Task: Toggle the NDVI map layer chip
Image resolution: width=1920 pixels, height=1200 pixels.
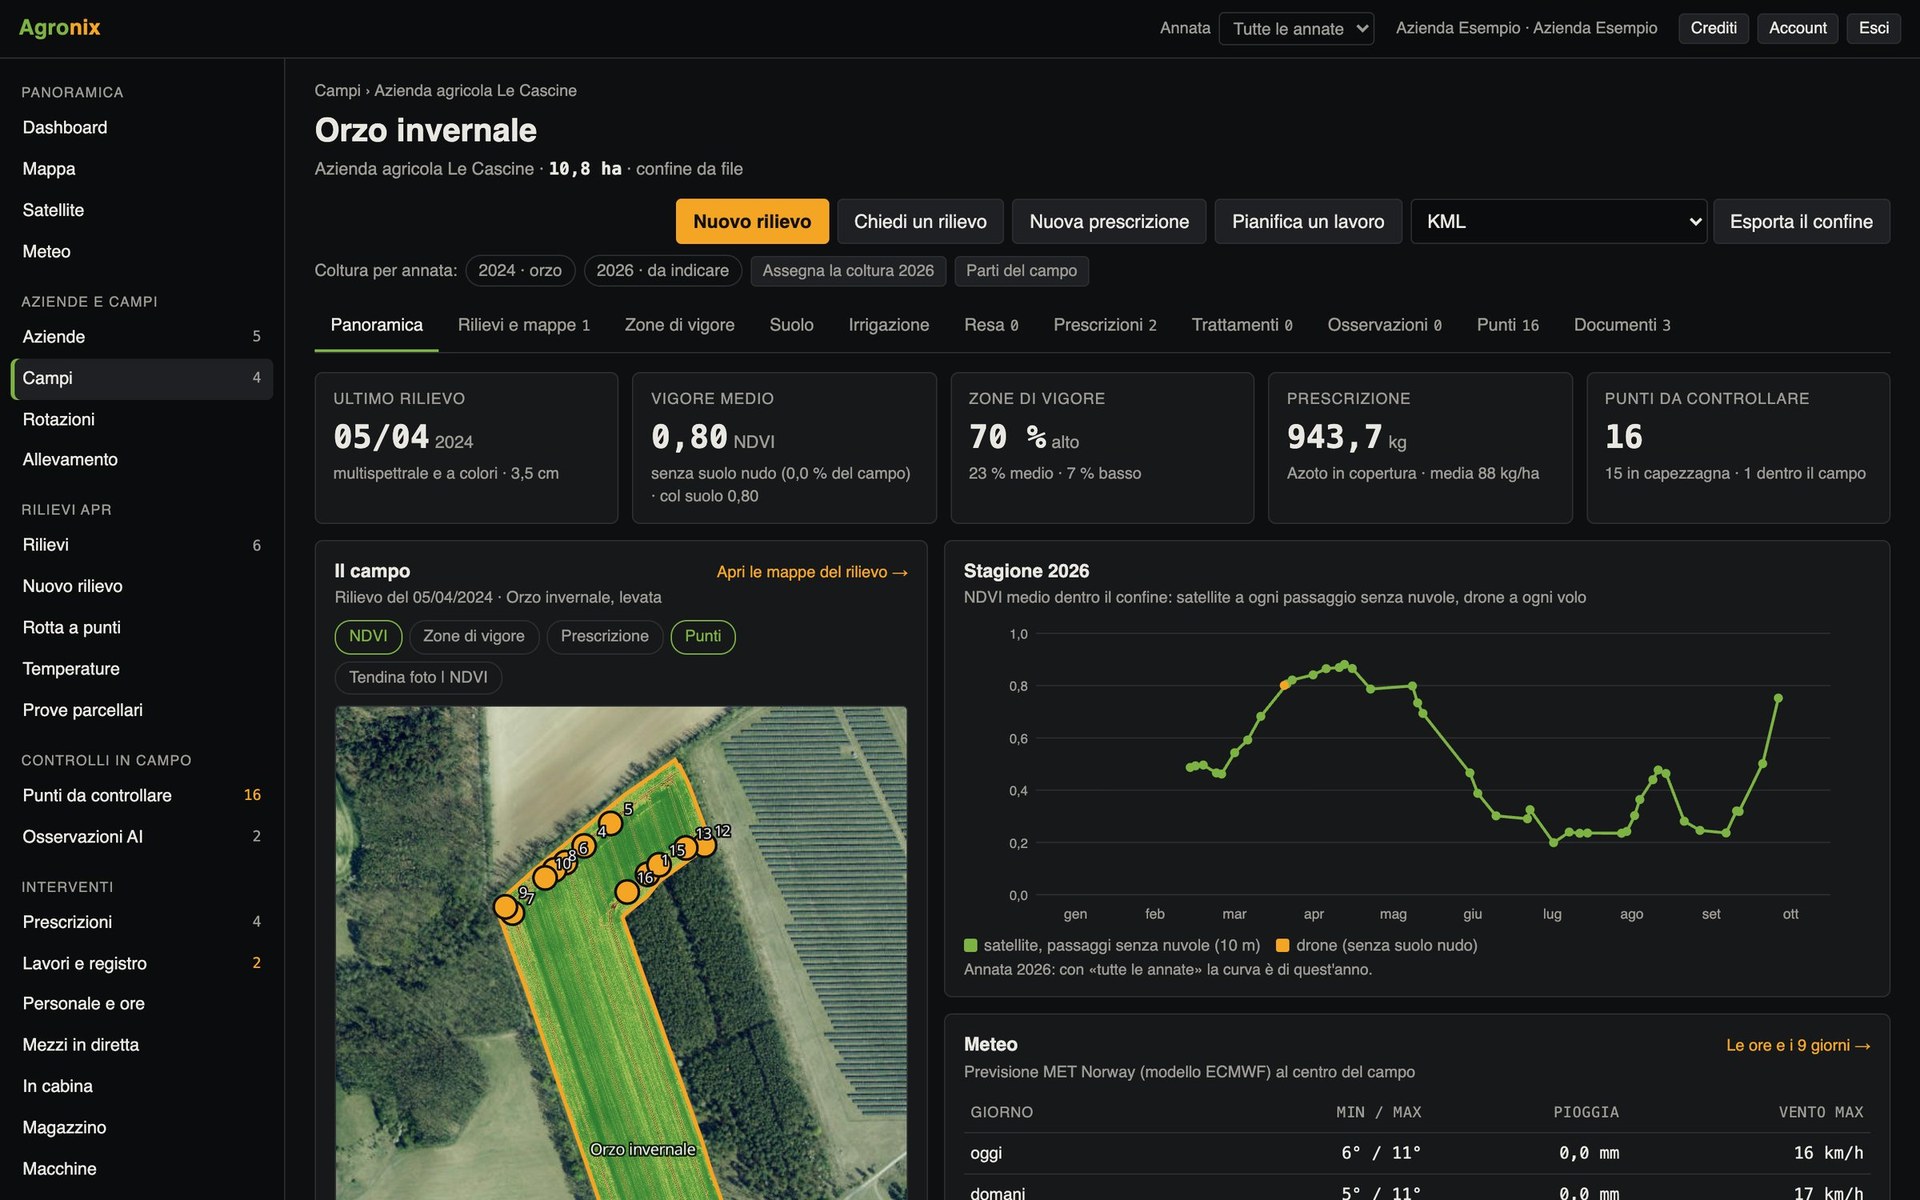Action: (x=368, y=636)
